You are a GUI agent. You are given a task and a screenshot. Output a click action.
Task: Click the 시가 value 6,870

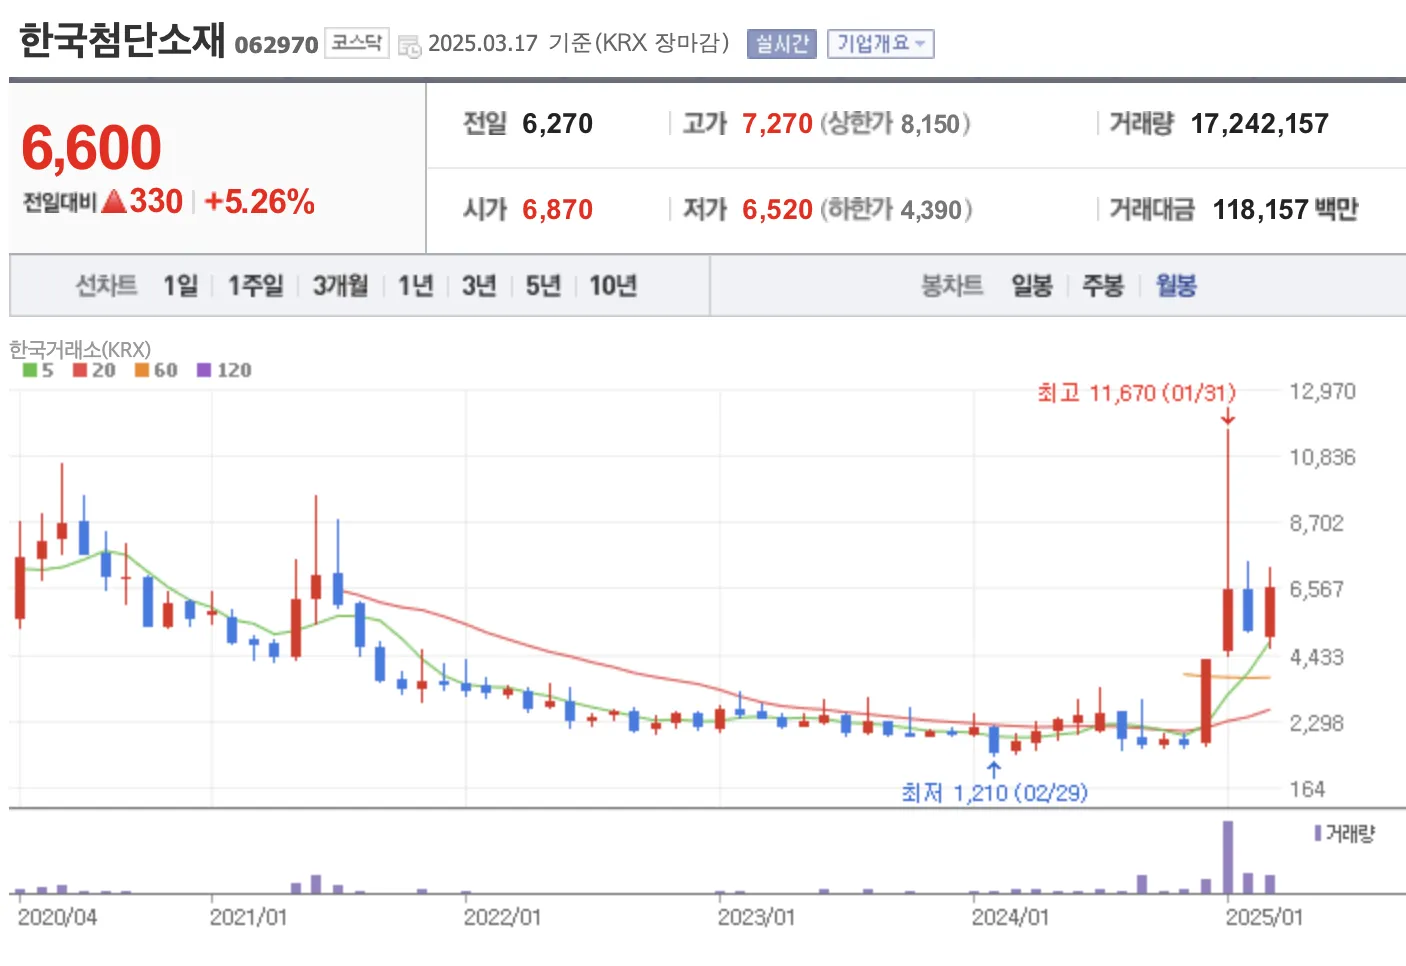pyautogui.click(x=557, y=210)
